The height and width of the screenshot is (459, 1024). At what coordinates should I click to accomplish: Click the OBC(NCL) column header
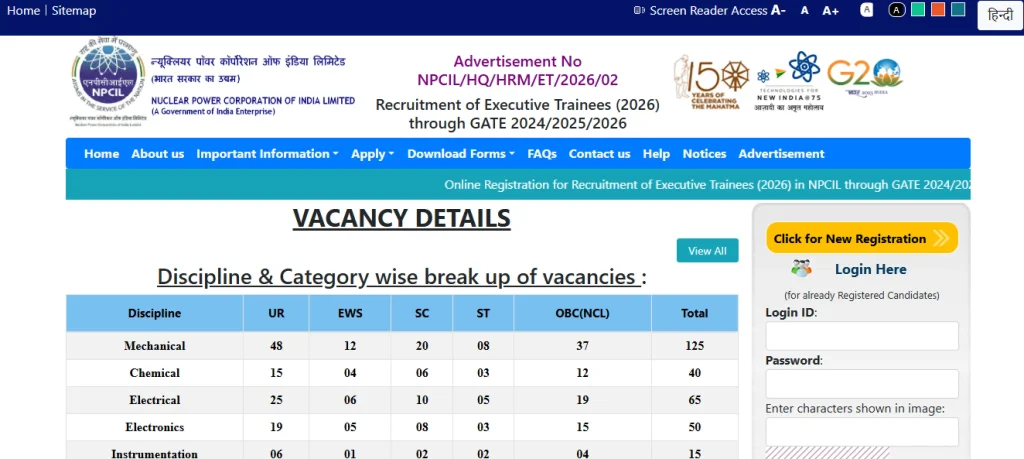point(583,313)
